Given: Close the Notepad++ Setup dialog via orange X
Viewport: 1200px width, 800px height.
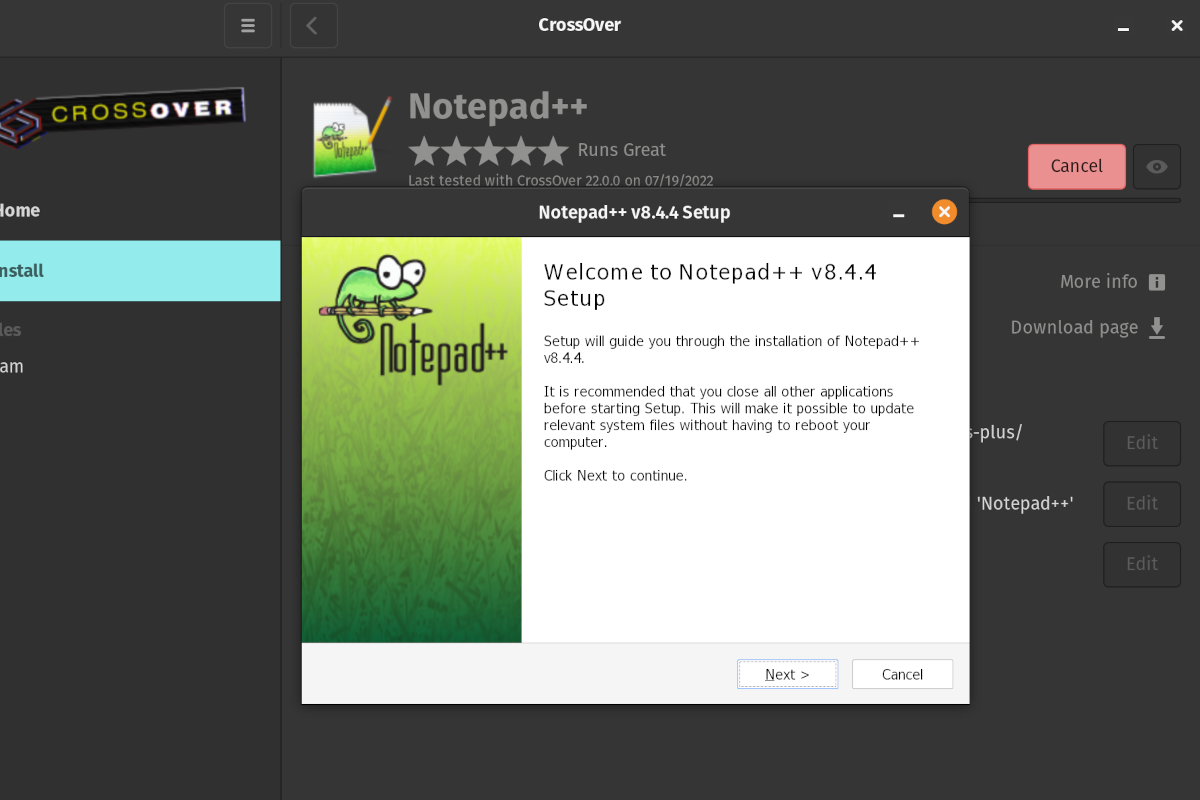Looking at the screenshot, I should point(944,212).
